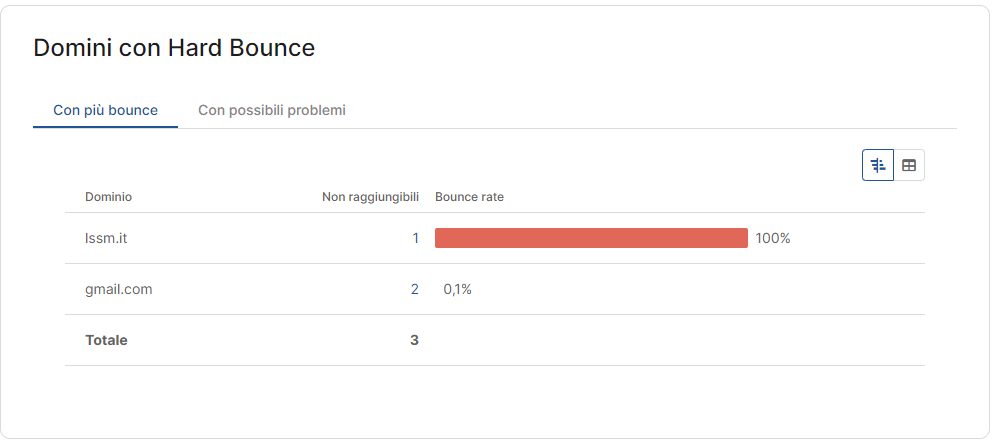993x440 pixels.
Task: Click the Domini con Hard Bounce heading
Action: [174, 48]
